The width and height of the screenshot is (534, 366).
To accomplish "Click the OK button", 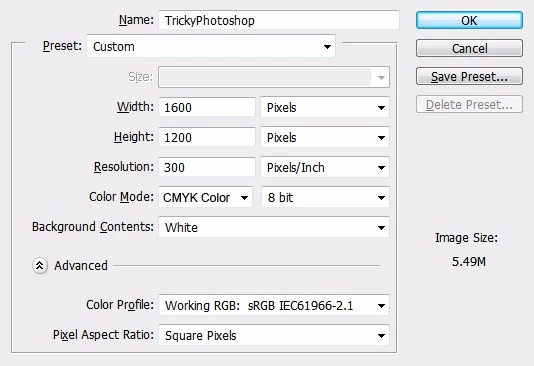I will (x=469, y=20).
